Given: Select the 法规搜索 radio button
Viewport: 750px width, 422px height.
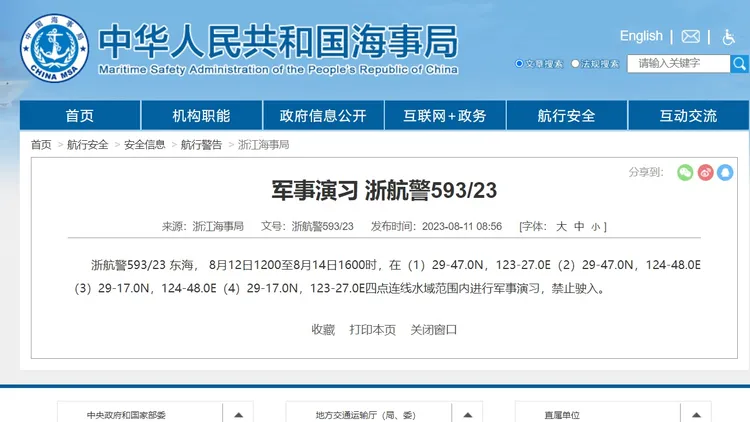Looking at the screenshot, I should [x=575, y=64].
